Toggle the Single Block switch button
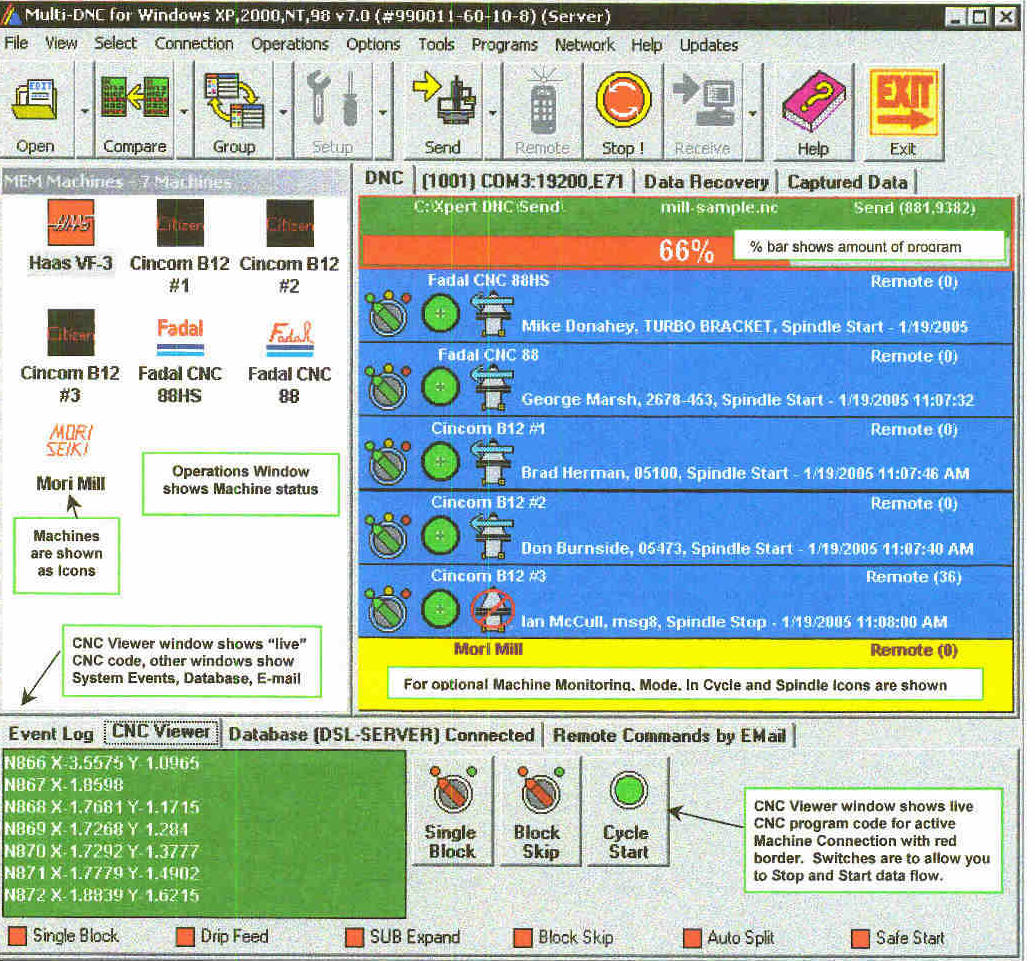 coord(451,811)
